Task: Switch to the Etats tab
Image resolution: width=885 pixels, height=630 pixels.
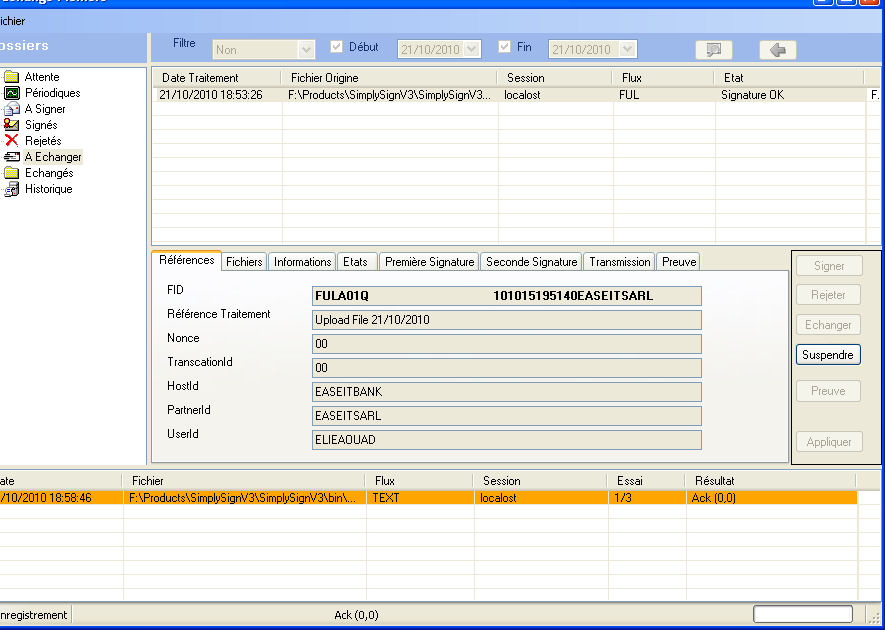Action: 355,262
